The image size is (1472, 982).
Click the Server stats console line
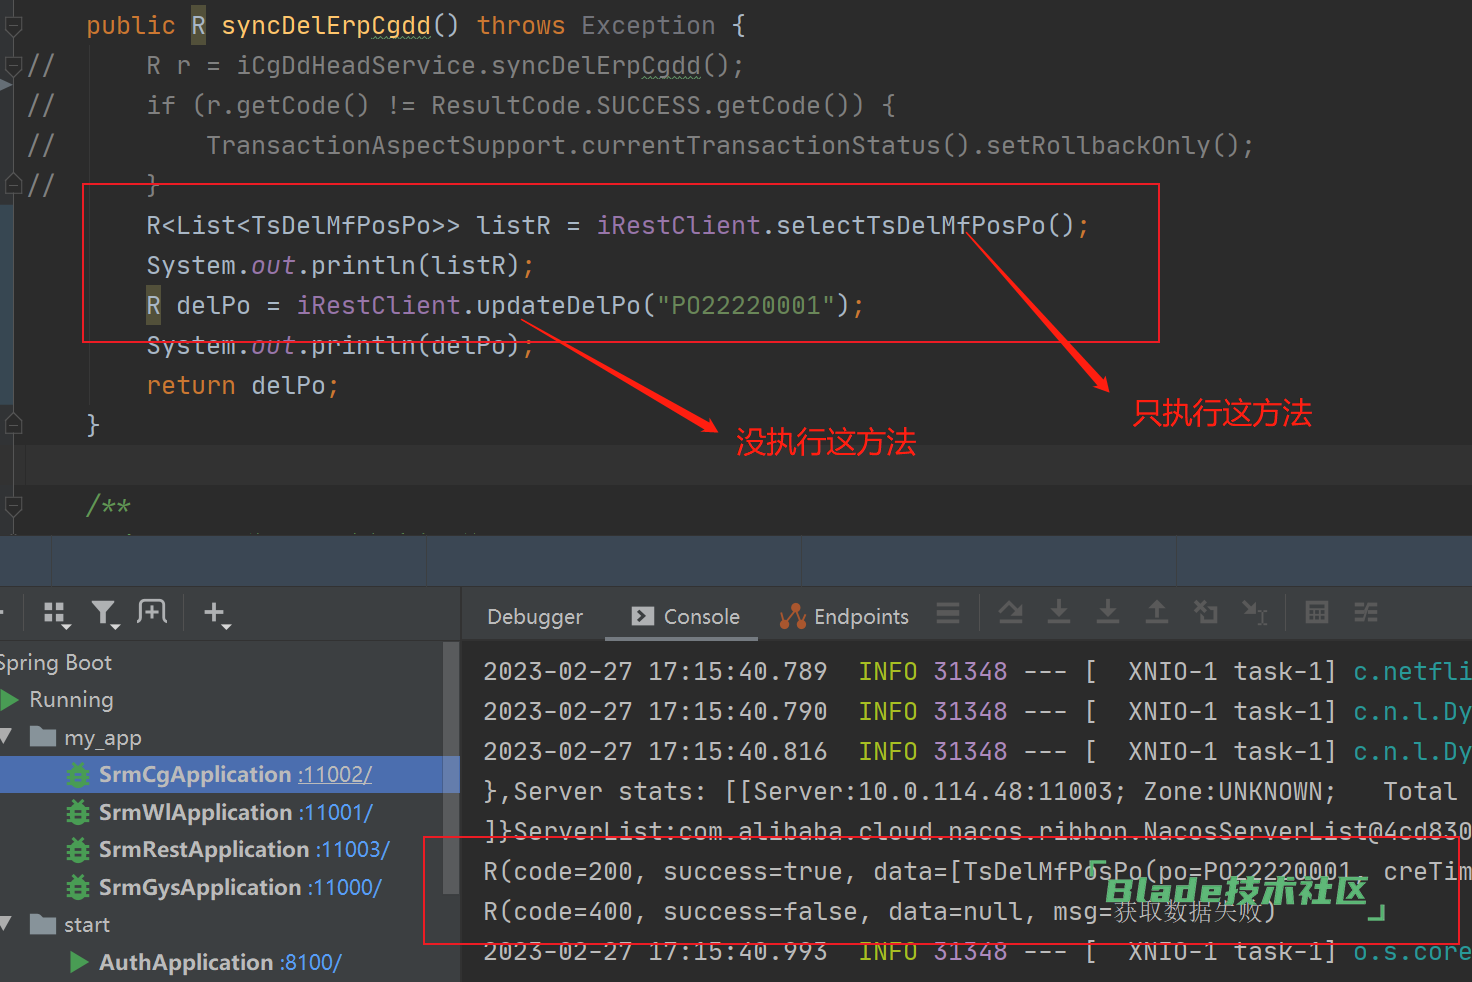970,792
